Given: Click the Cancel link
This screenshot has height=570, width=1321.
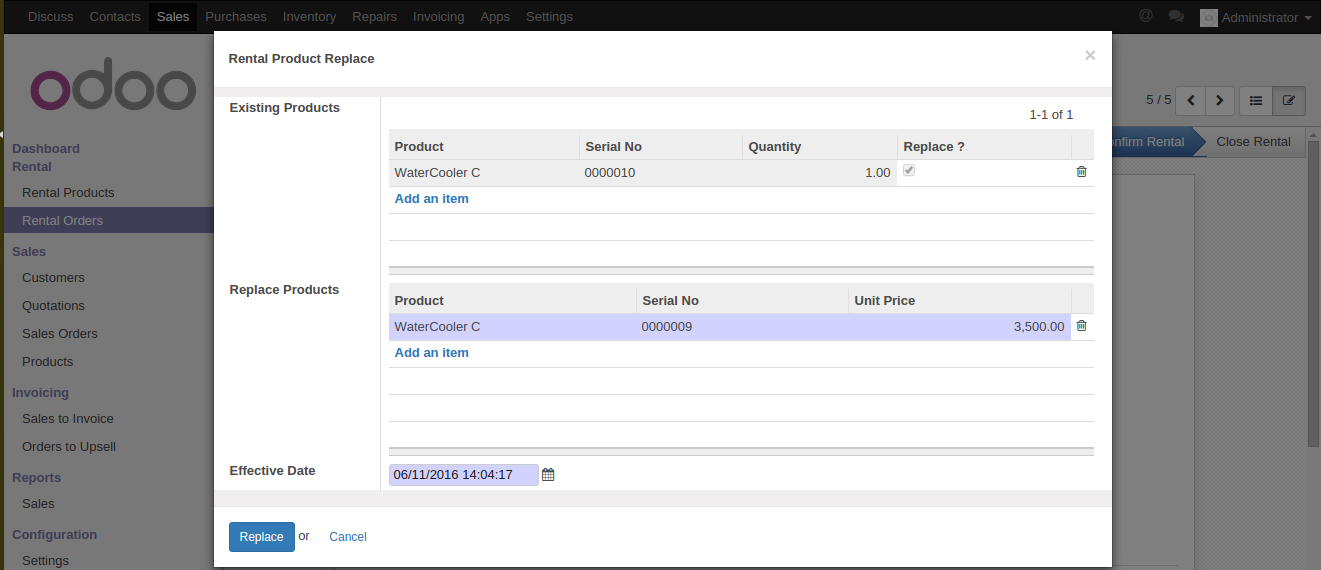Looking at the screenshot, I should (x=348, y=537).
